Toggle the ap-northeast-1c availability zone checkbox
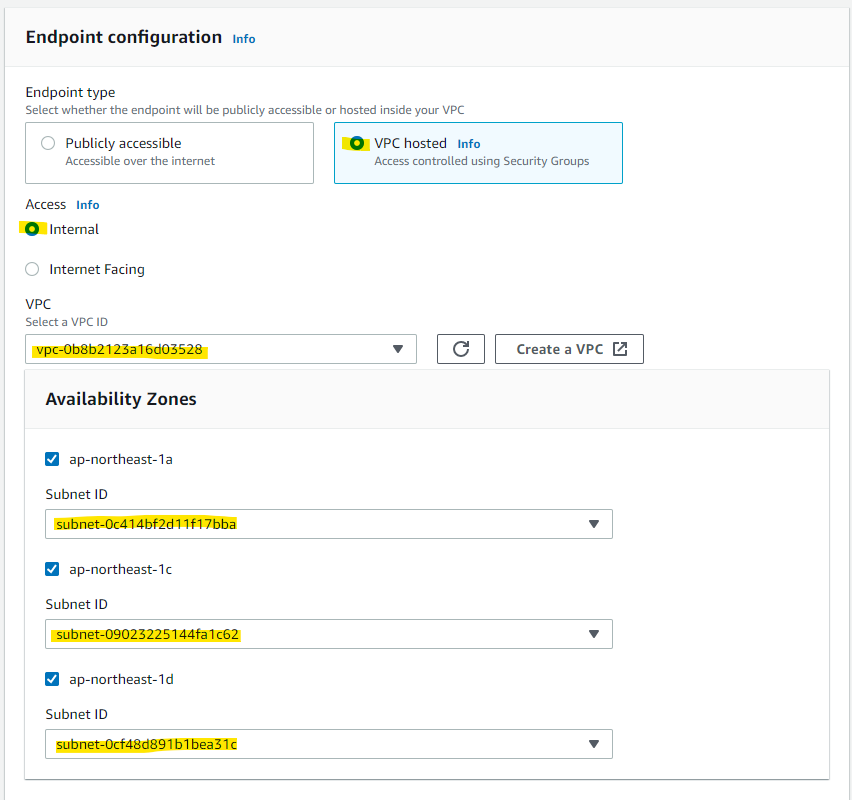The width and height of the screenshot is (852, 800). pyautogui.click(x=52, y=569)
